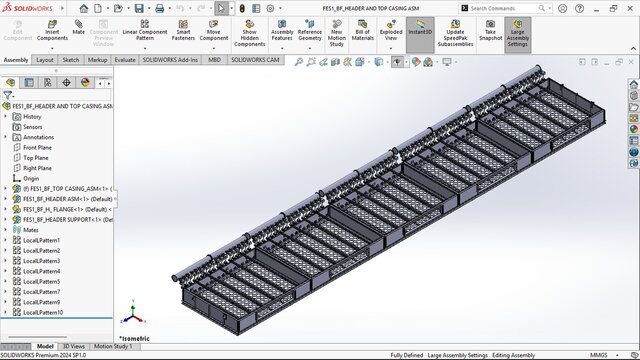Switch to the Sketch tab

(x=71, y=60)
